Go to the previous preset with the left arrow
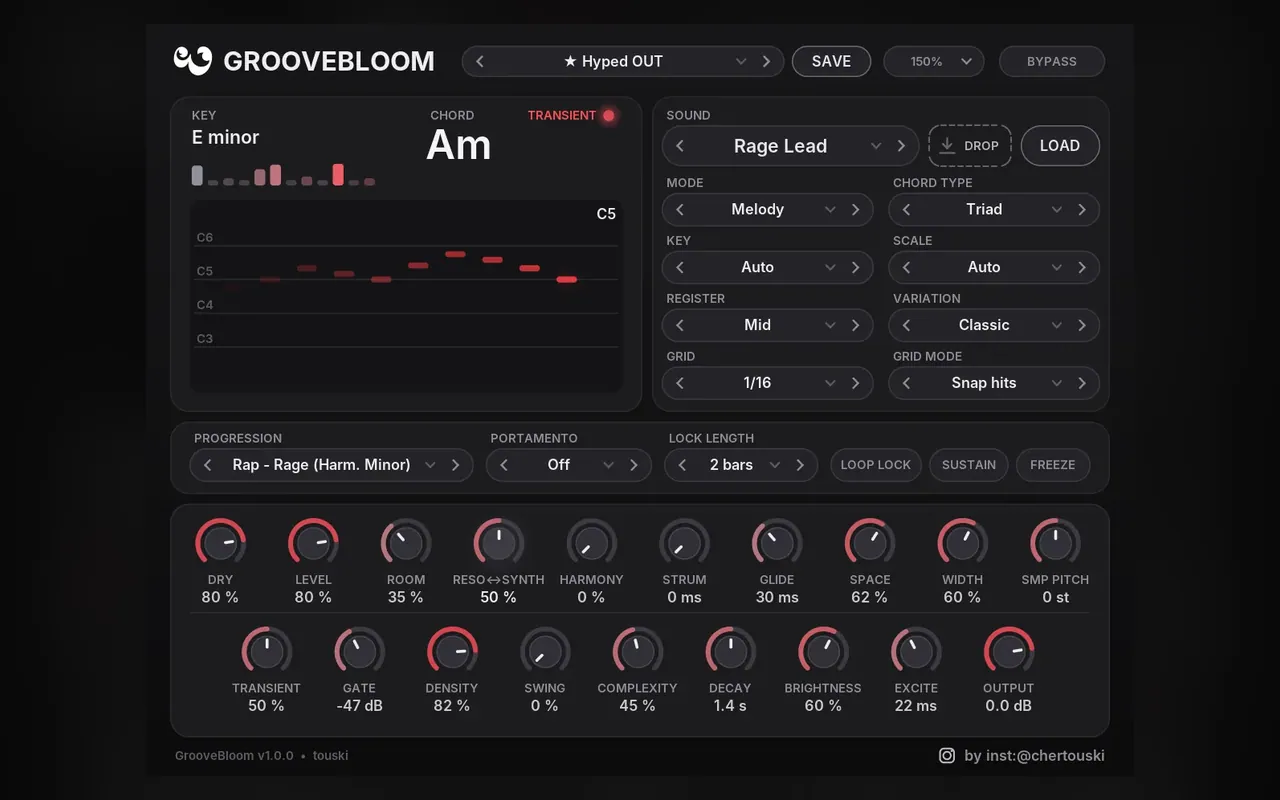Screen dimensions: 1280x800 pos(480,61)
